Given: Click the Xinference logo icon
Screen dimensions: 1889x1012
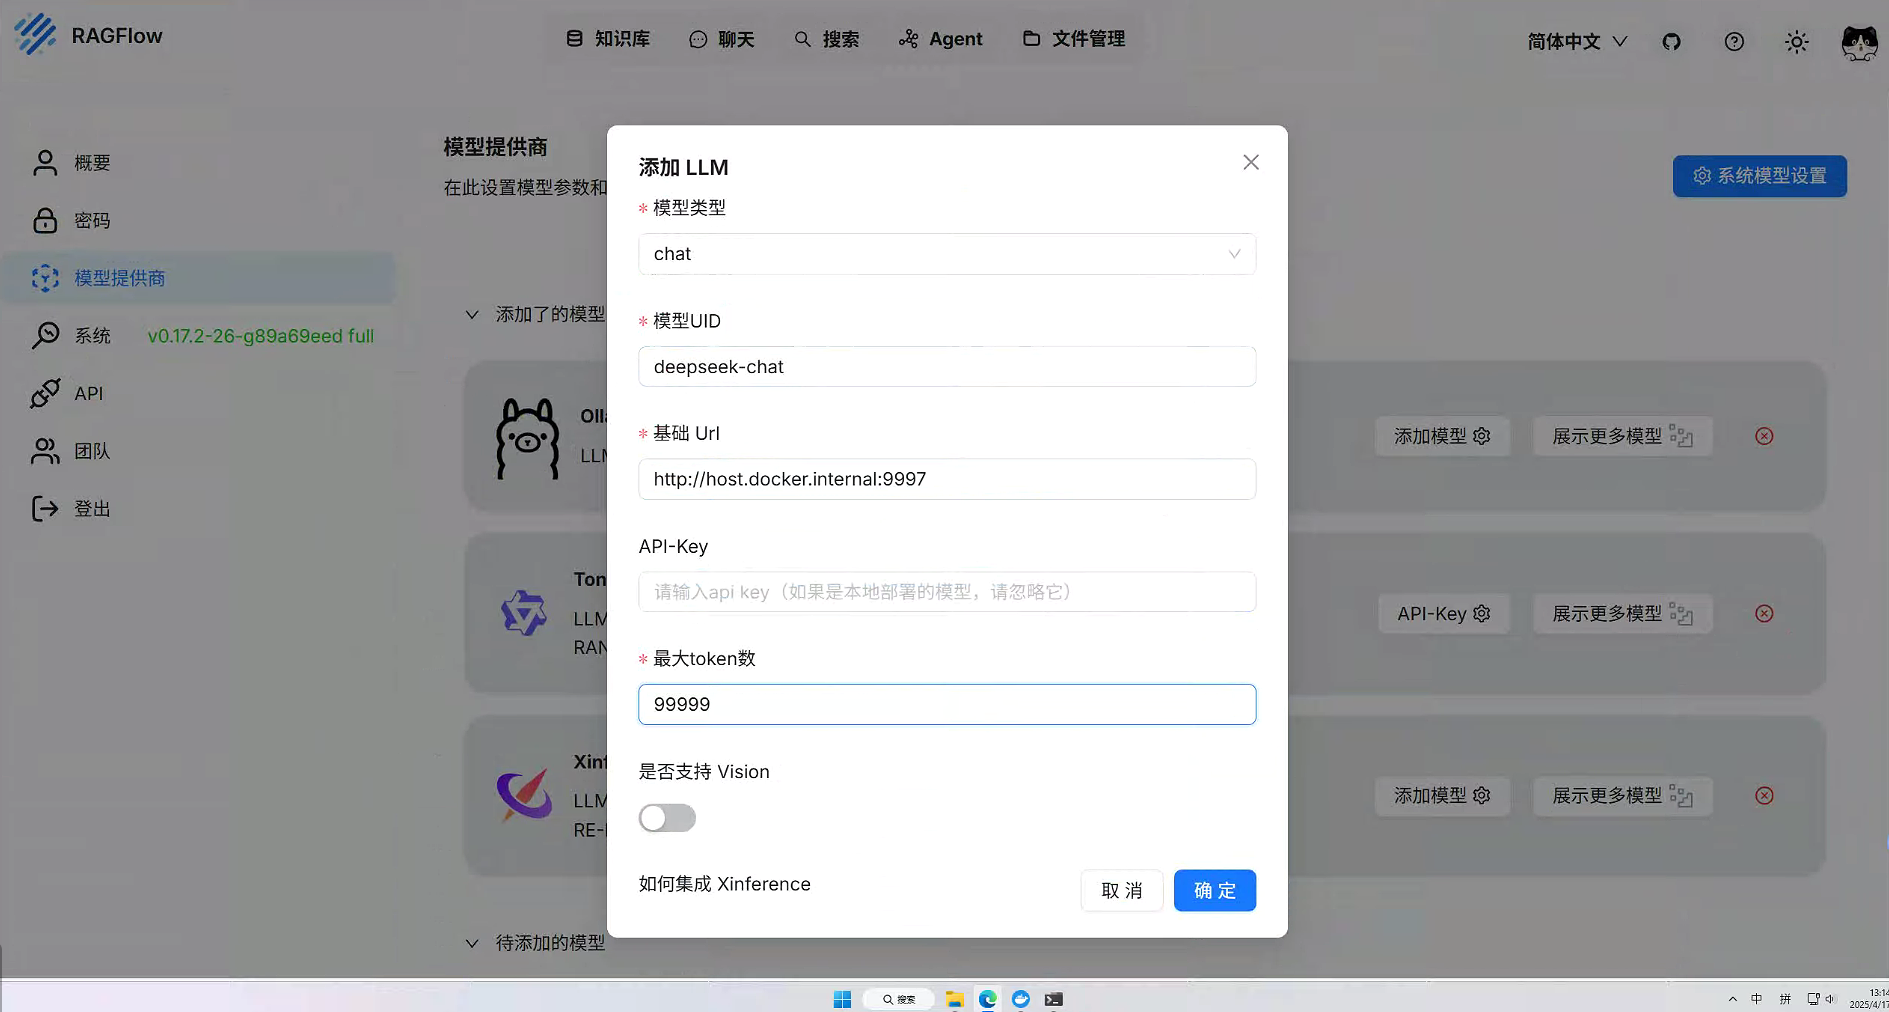Looking at the screenshot, I should 524,795.
